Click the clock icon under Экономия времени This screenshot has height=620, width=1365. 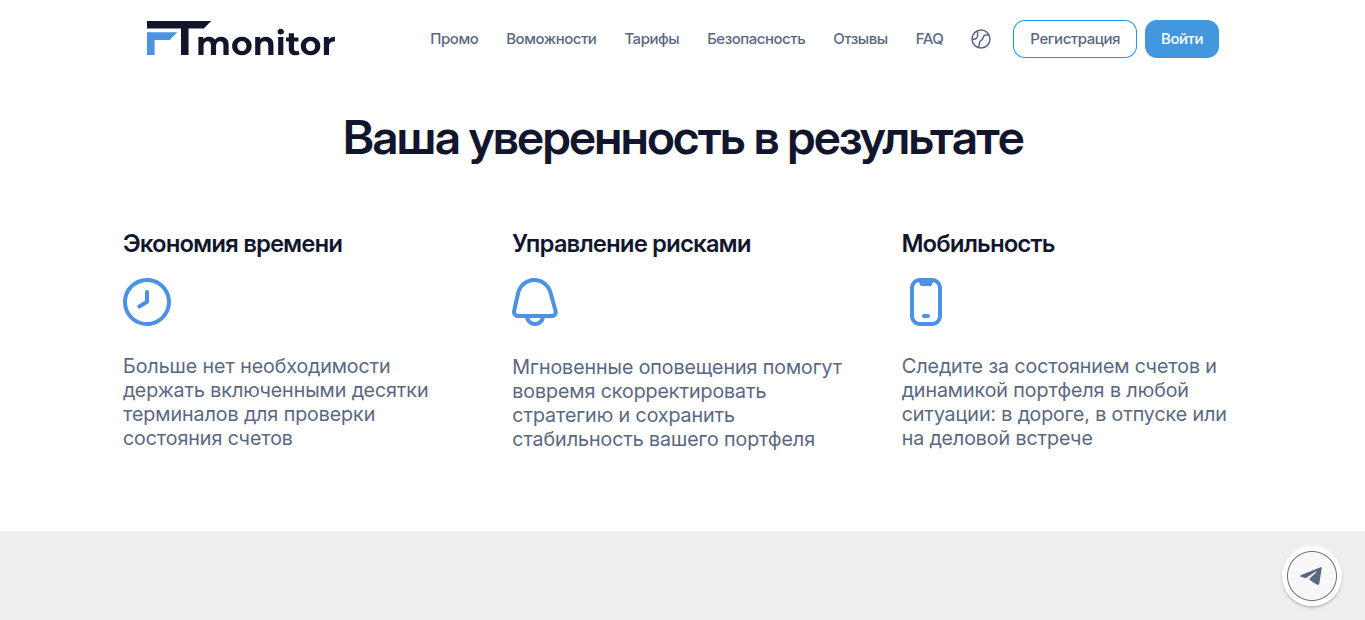pos(147,301)
